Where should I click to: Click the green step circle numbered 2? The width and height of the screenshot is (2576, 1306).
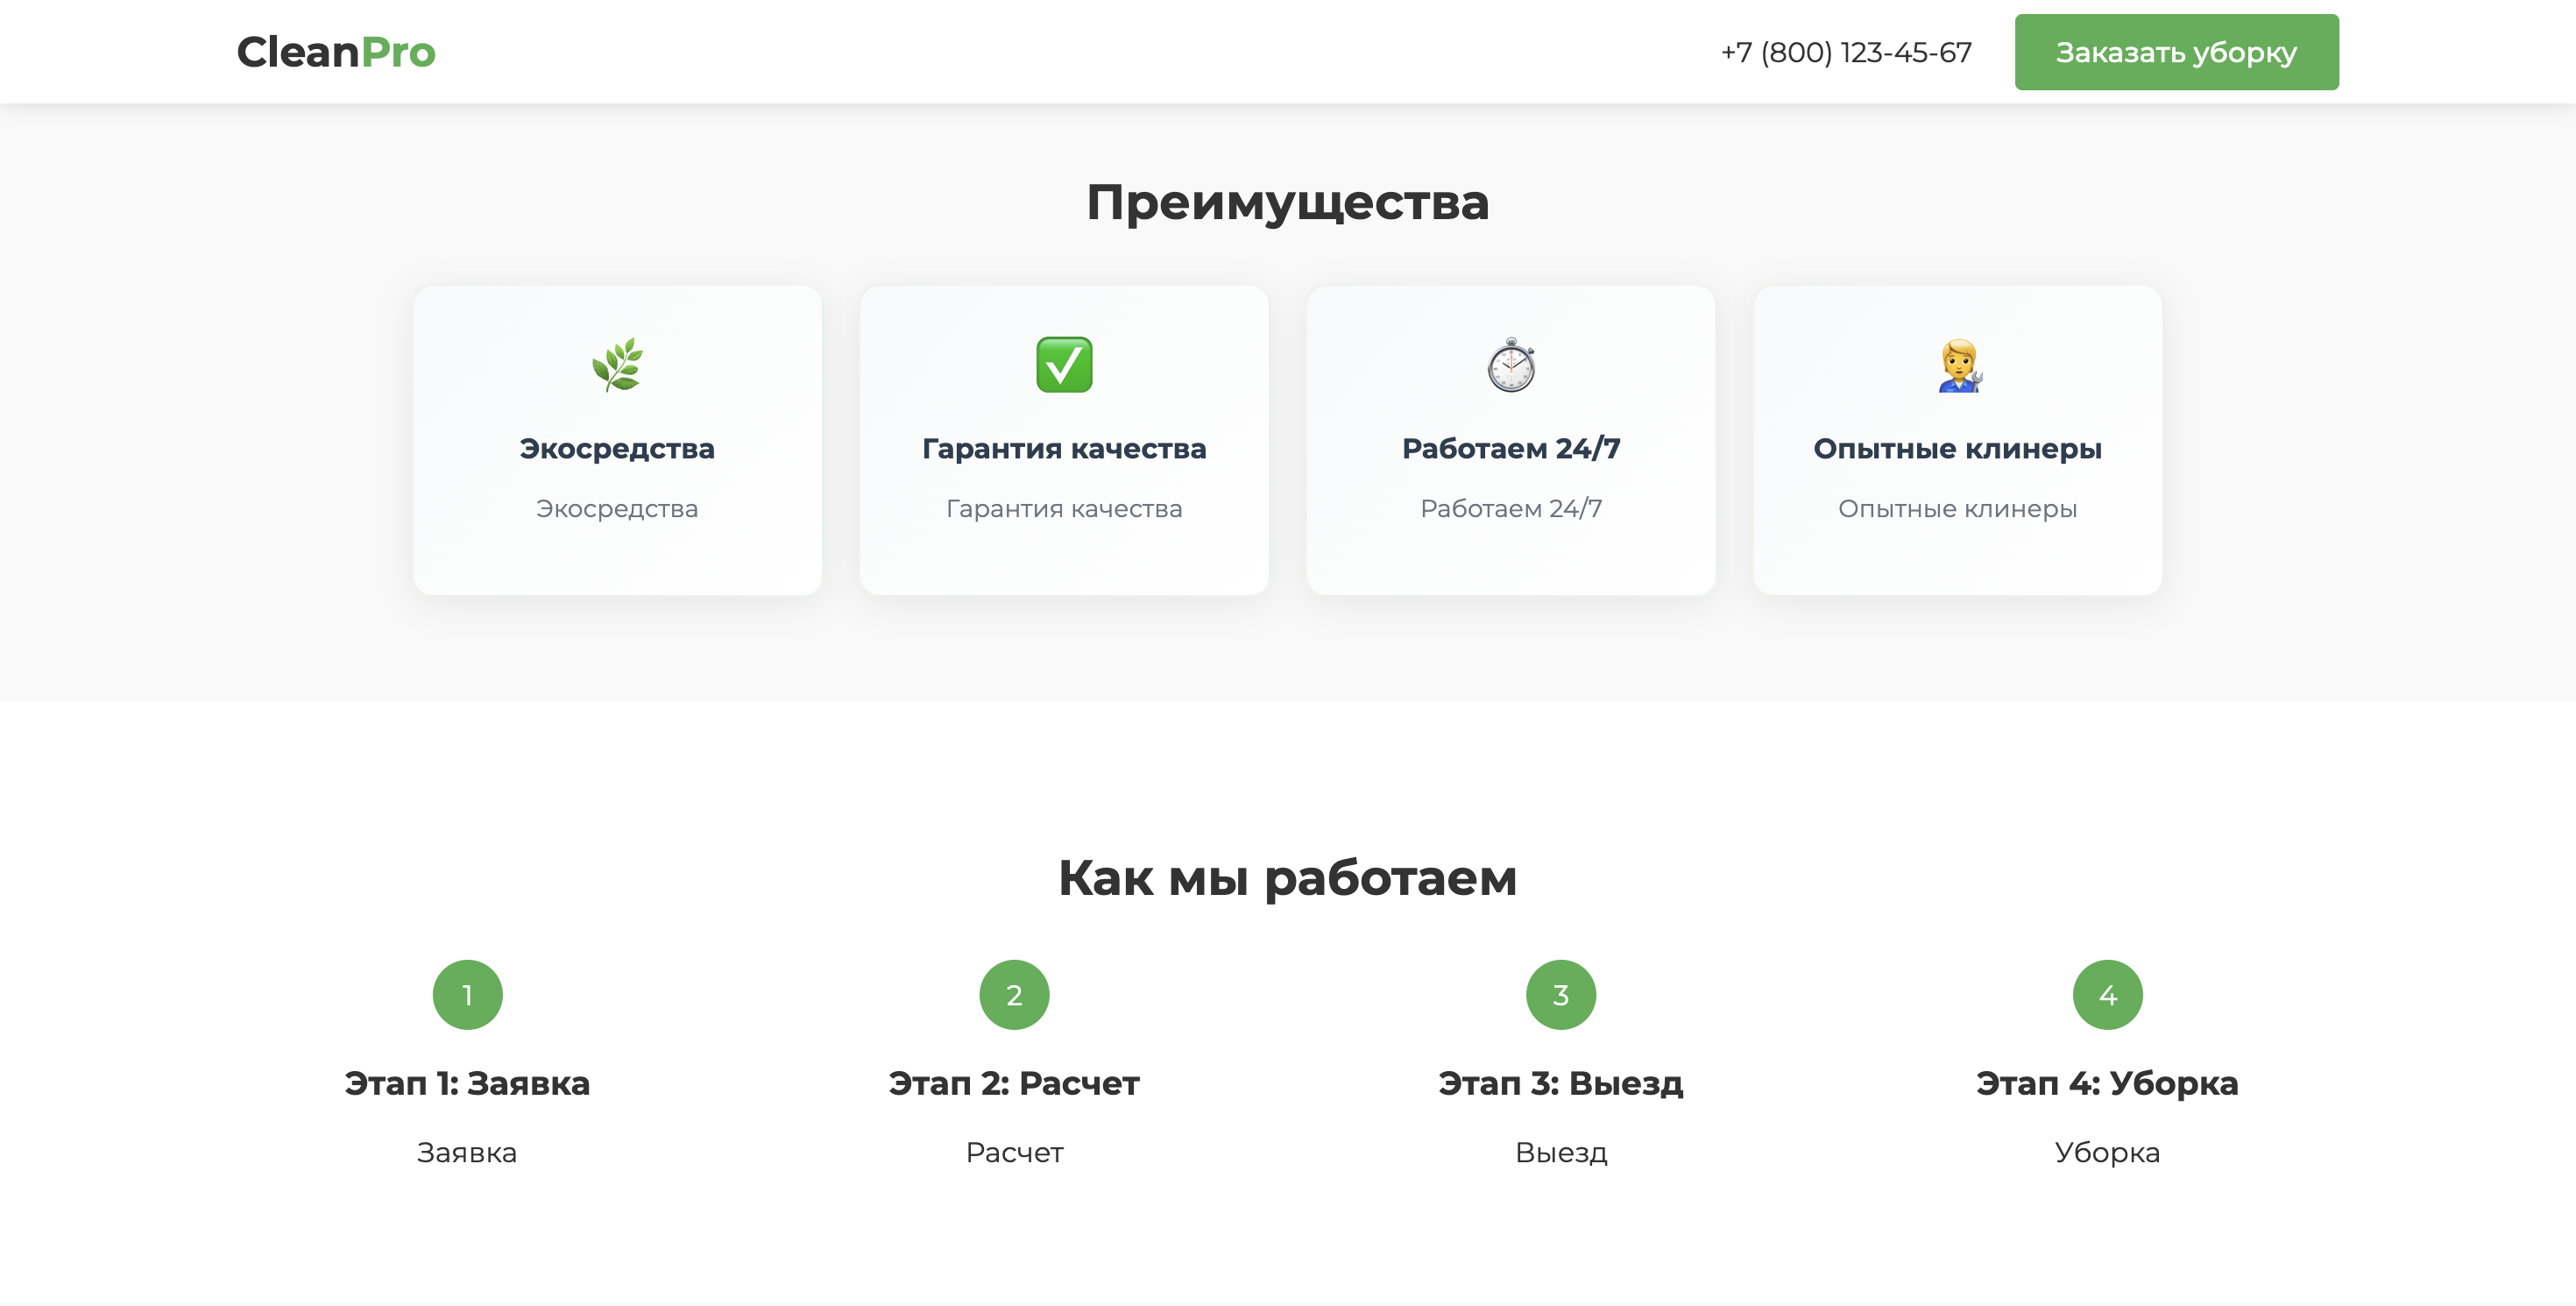1014,995
